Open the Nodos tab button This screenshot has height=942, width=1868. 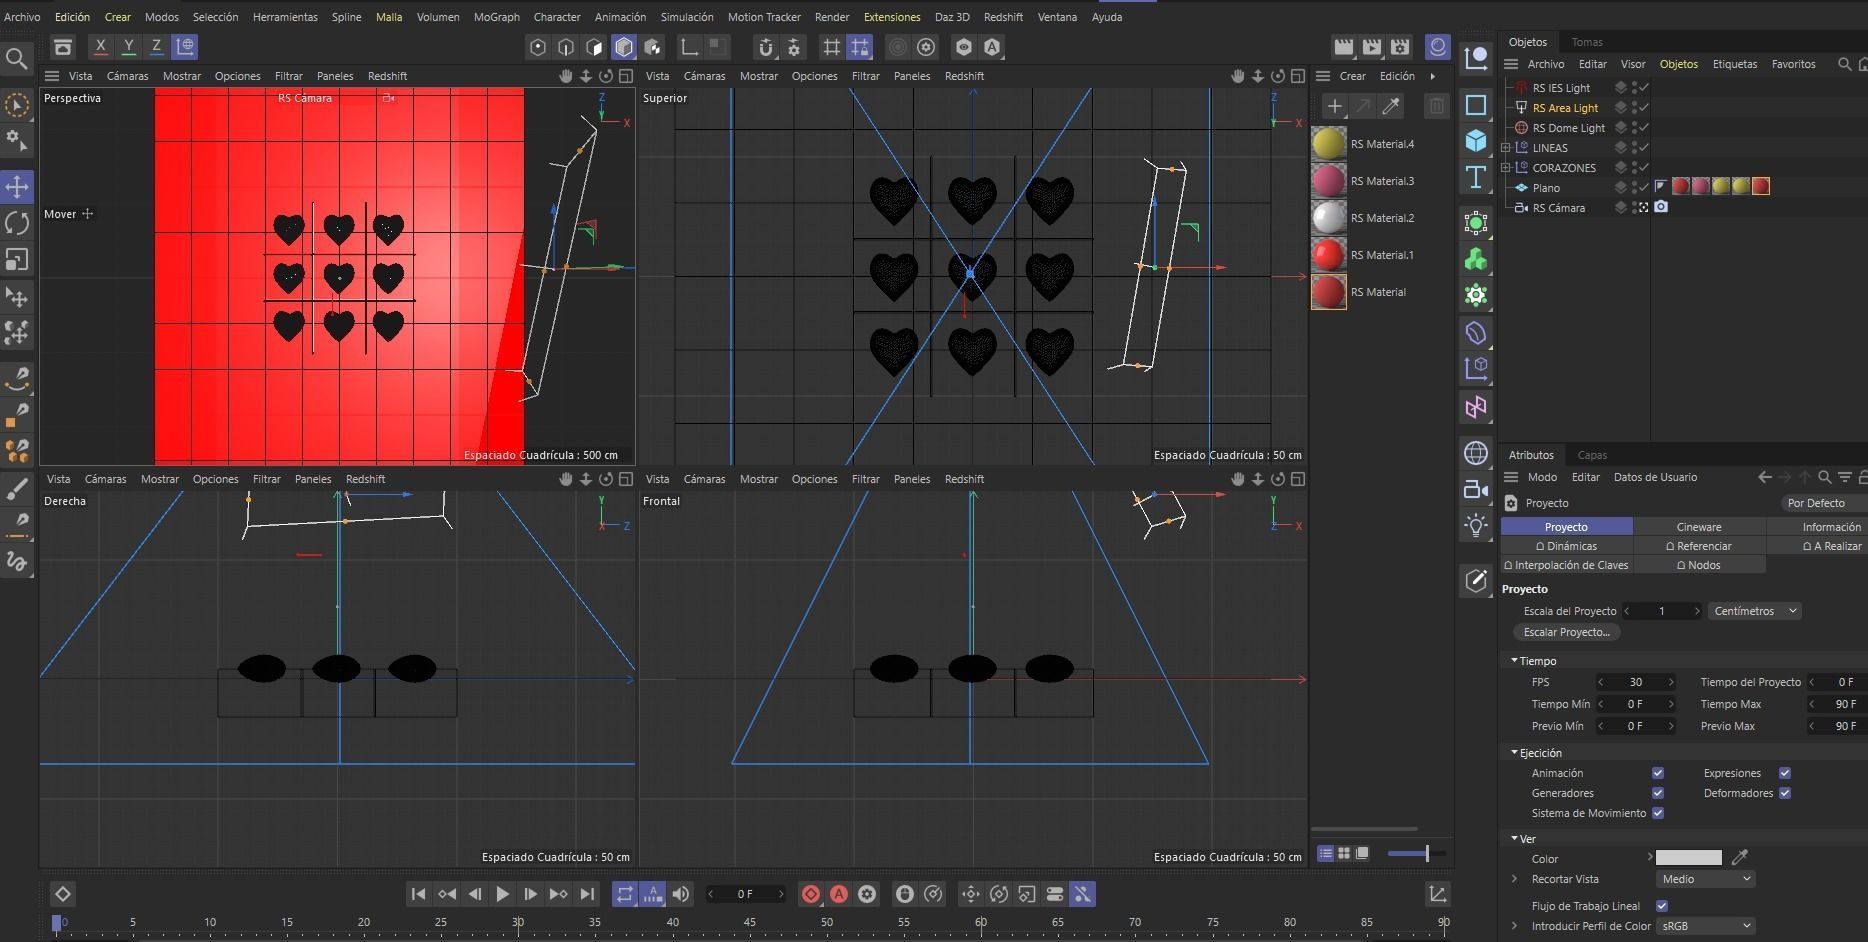(x=1699, y=565)
